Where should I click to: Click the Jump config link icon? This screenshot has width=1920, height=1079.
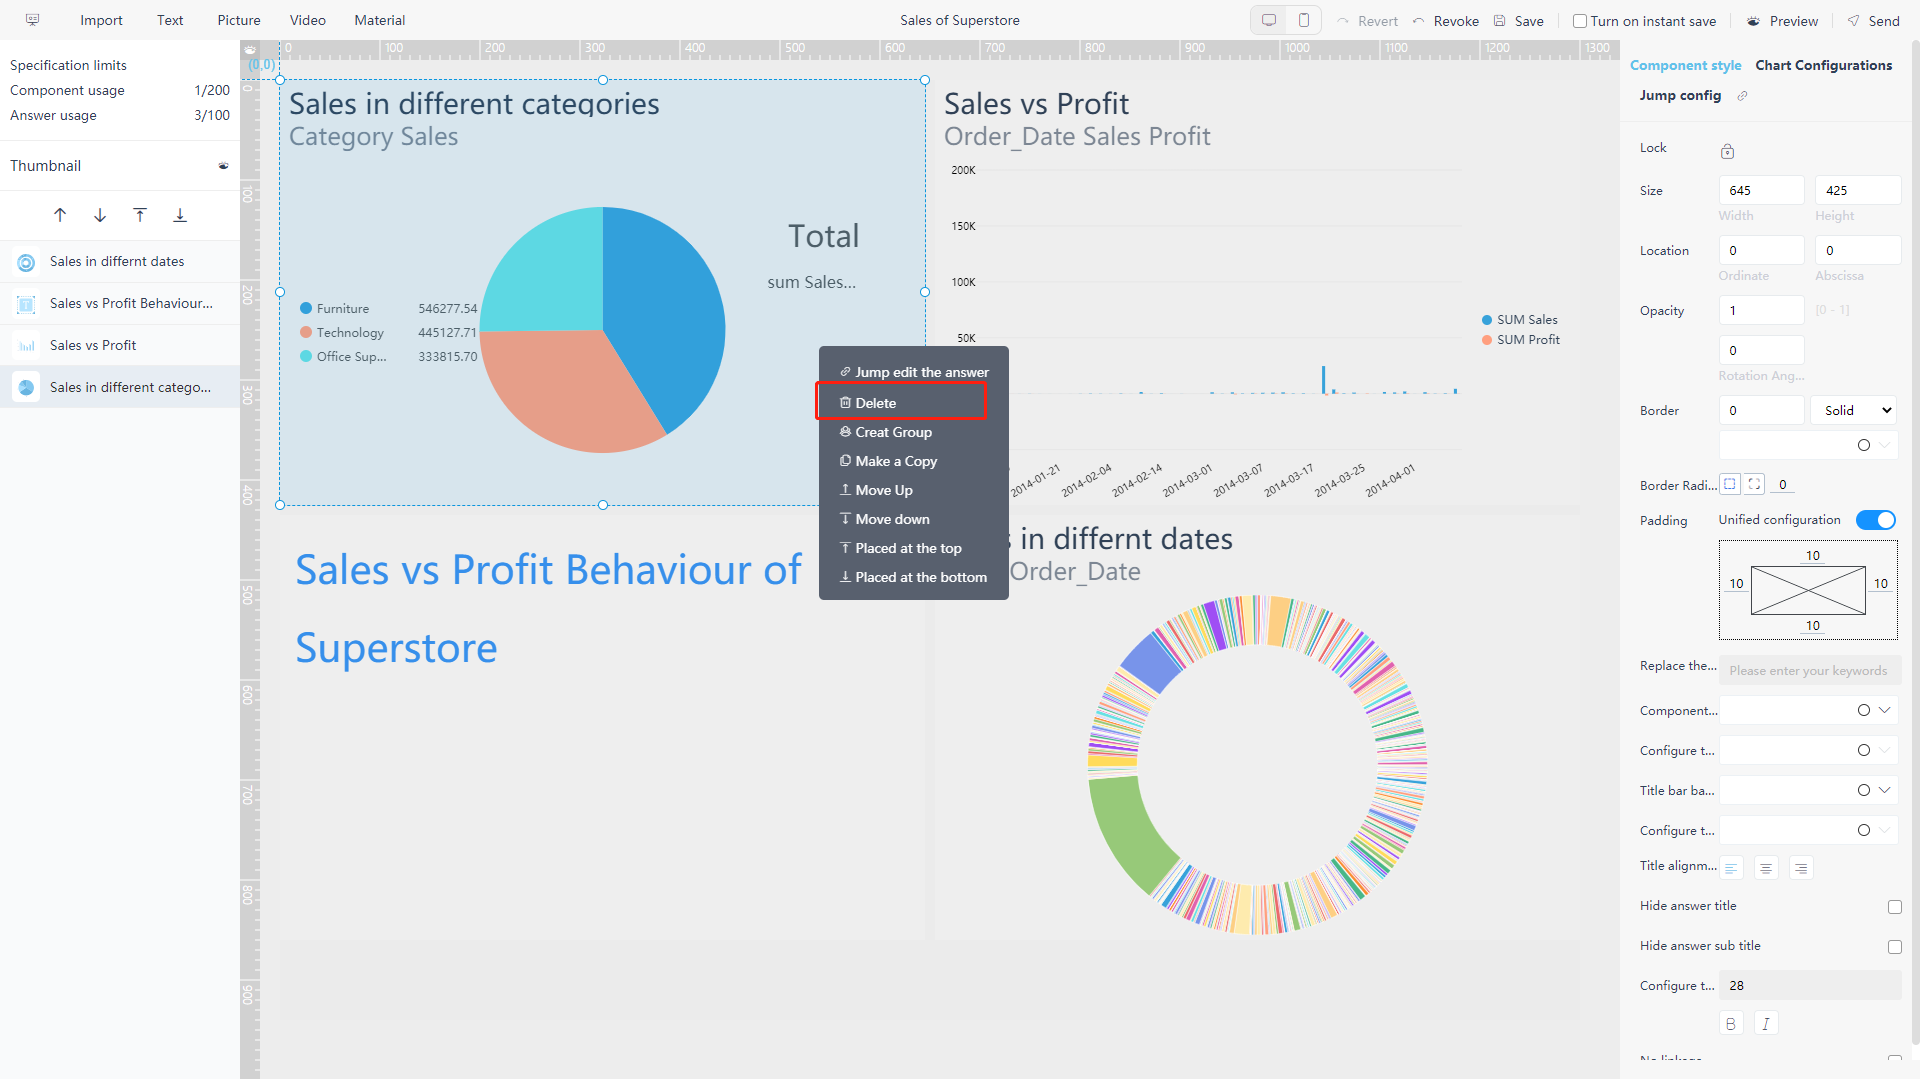[1742, 96]
